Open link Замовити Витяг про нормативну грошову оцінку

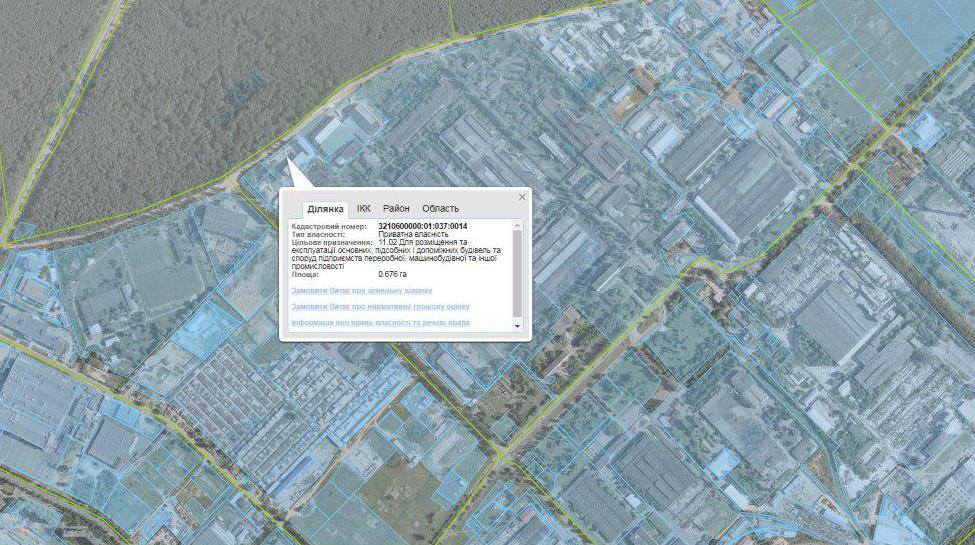[381, 307]
